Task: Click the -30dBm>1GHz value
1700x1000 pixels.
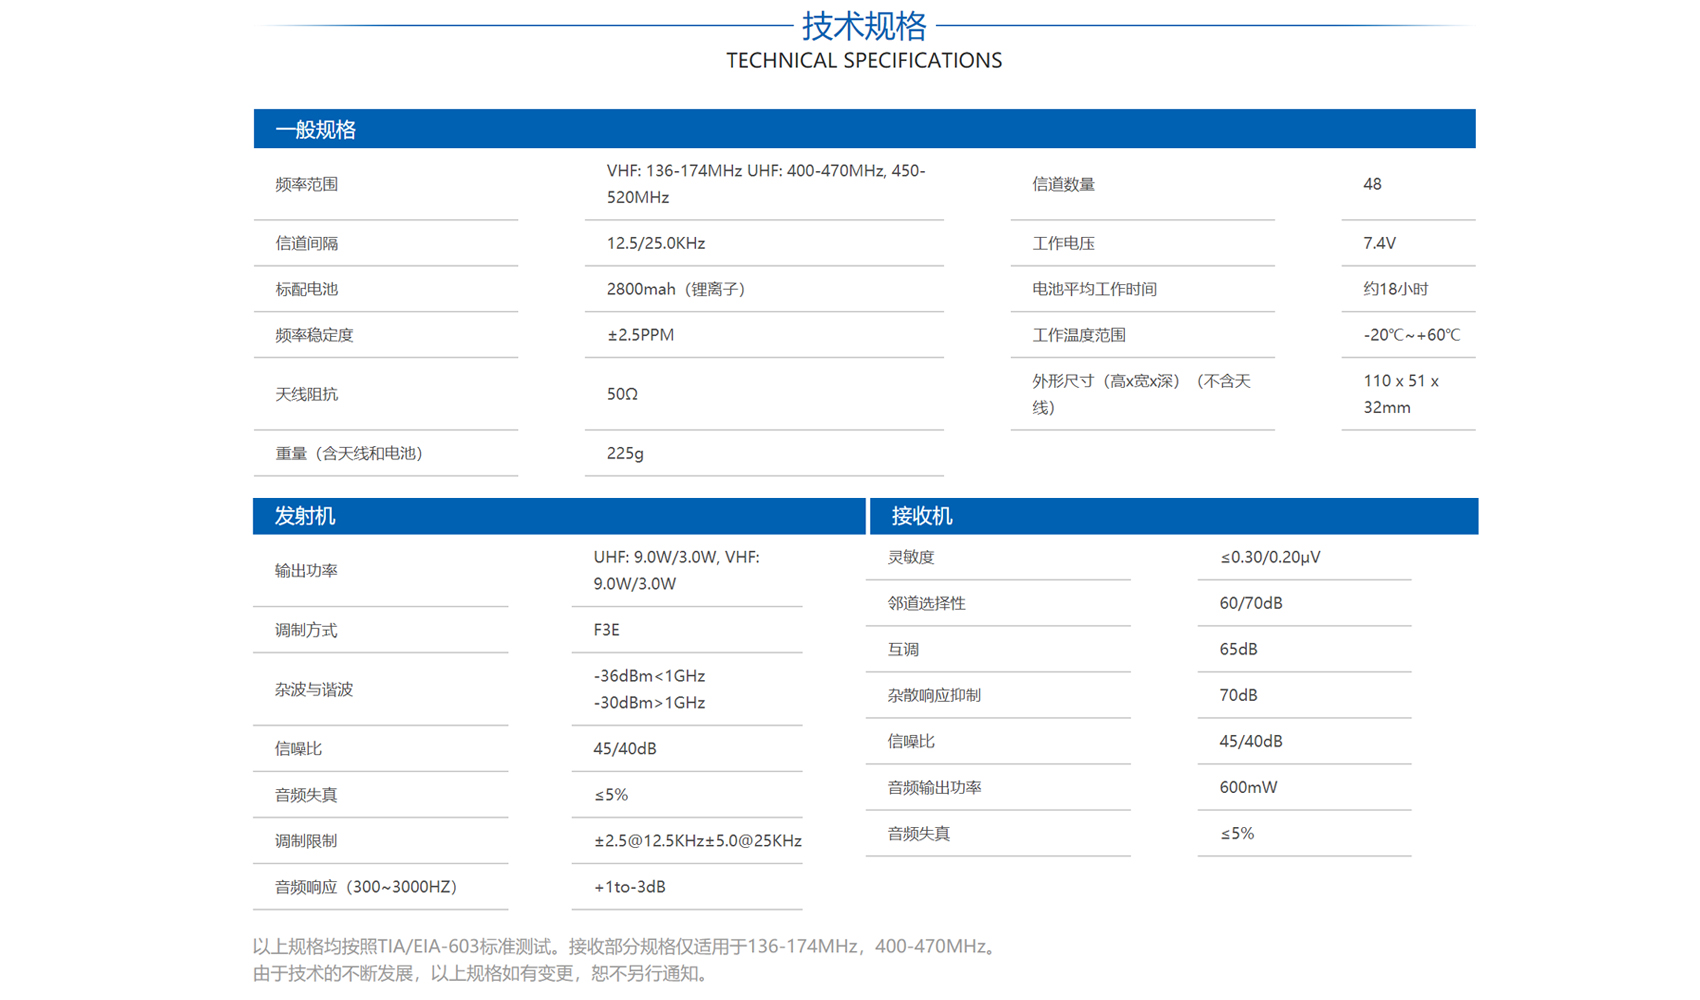Action: pyautogui.click(x=649, y=702)
